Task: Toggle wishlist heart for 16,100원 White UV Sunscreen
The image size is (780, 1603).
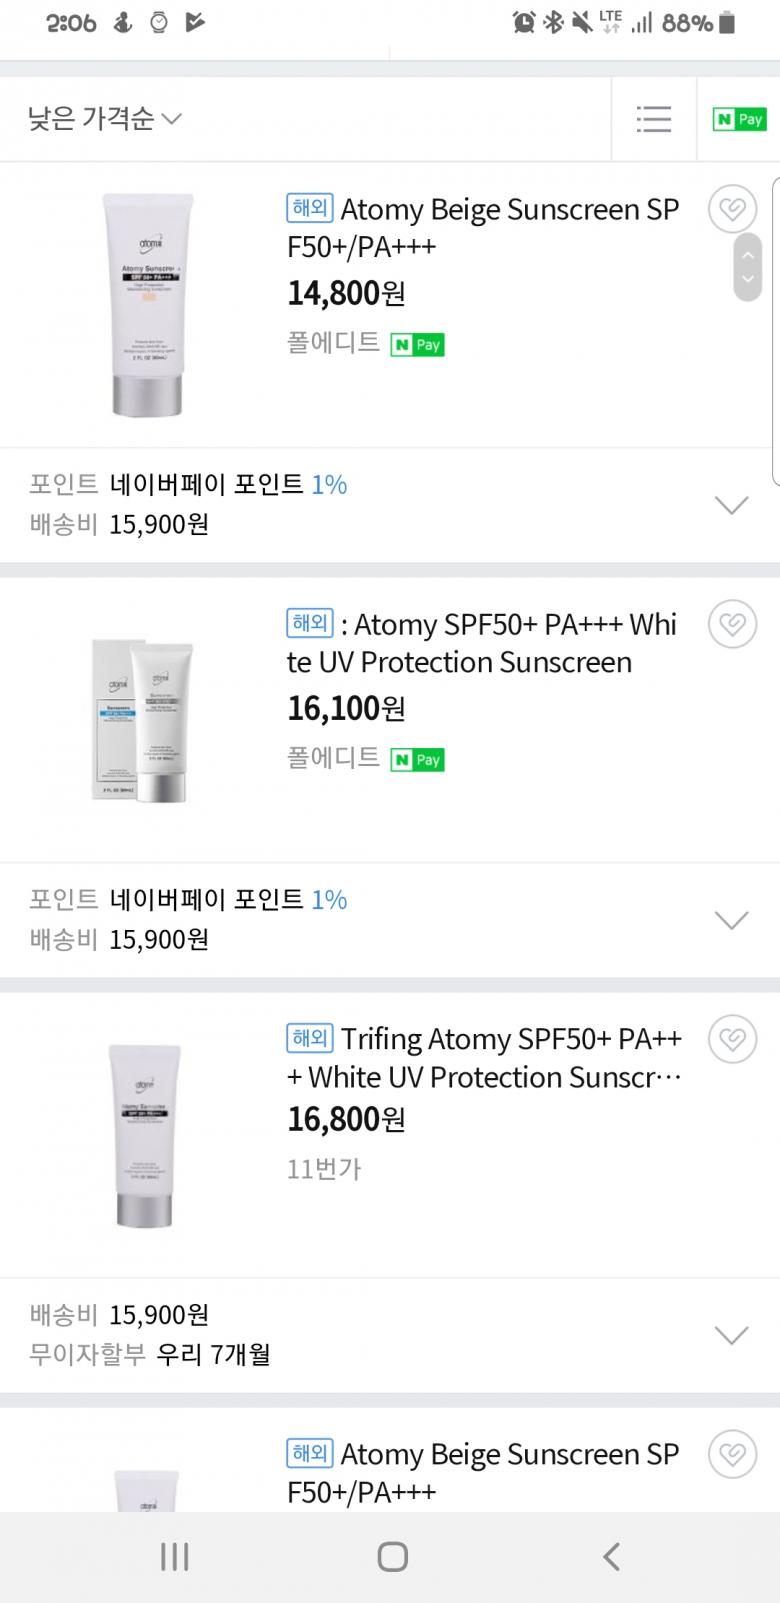Action: point(732,625)
